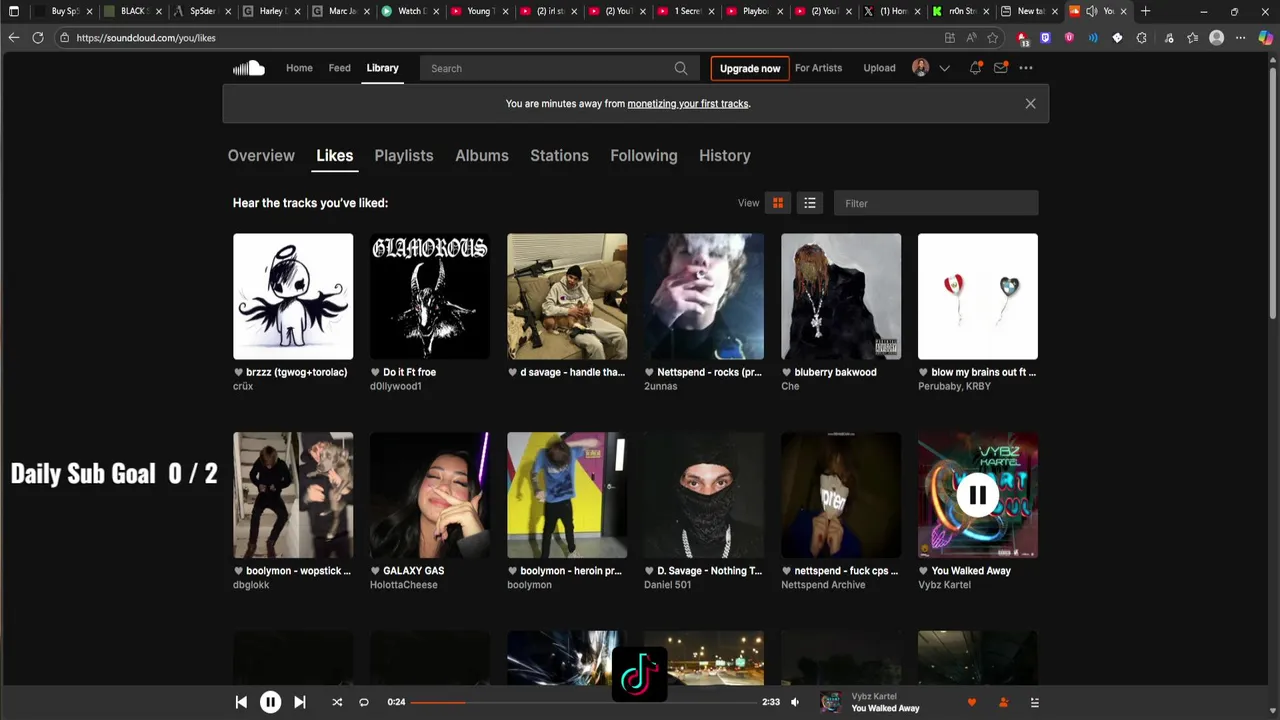1280x720 pixels.
Task: Click the SoundCloud logo
Action: [249, 68]
